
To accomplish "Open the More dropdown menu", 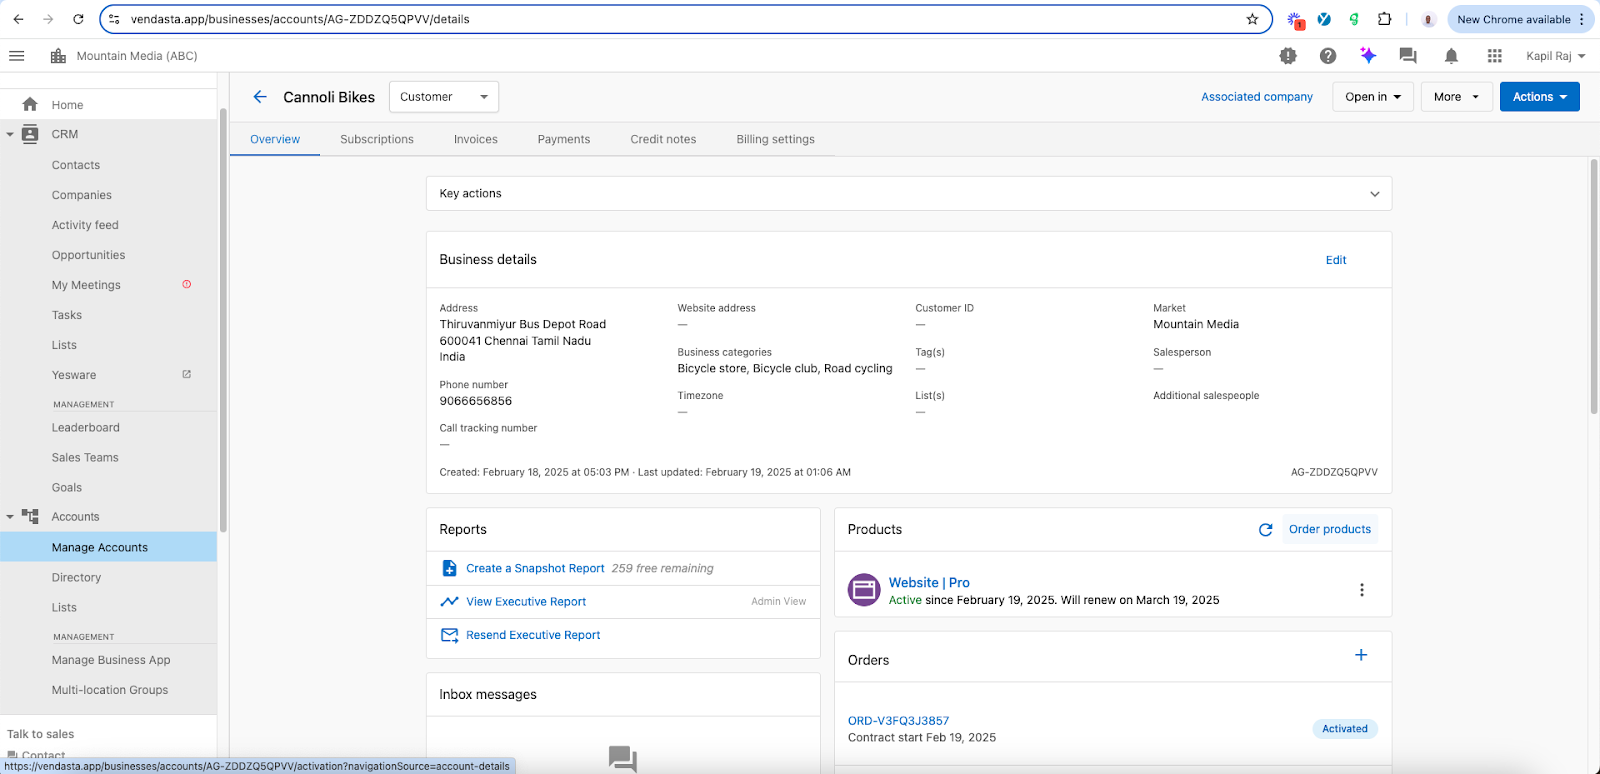I will (x=1456, y=97).
